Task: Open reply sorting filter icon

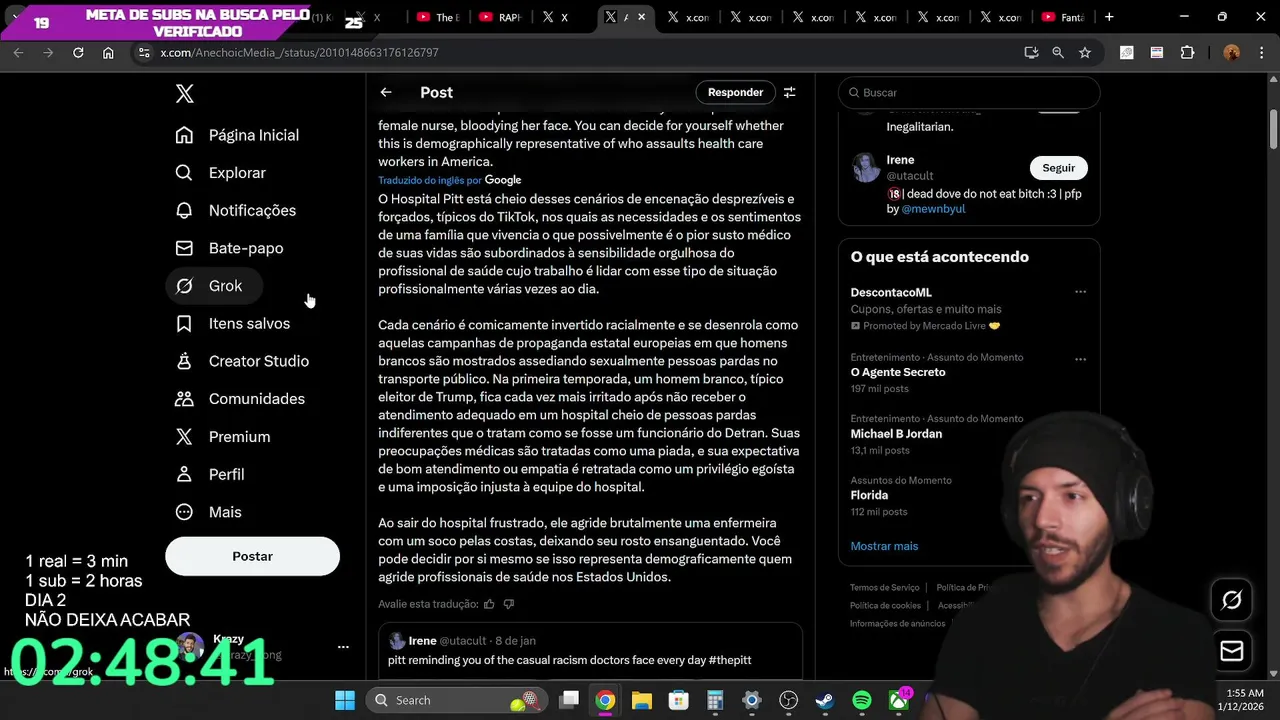Action: point(789,92)
